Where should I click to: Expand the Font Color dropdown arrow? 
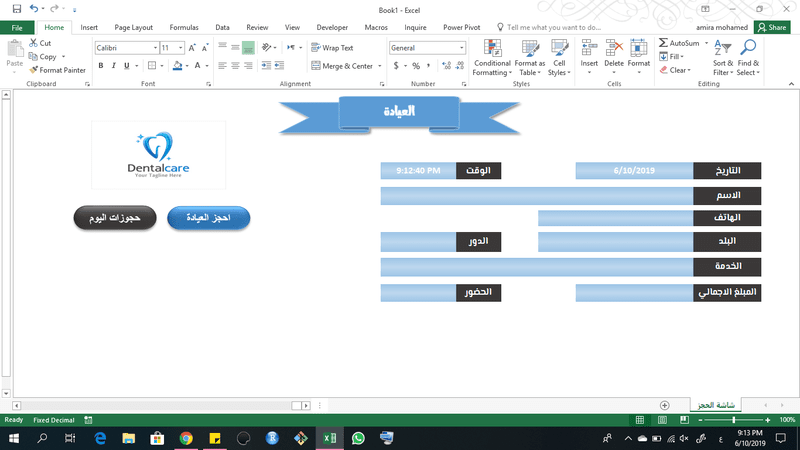point(207,65)
